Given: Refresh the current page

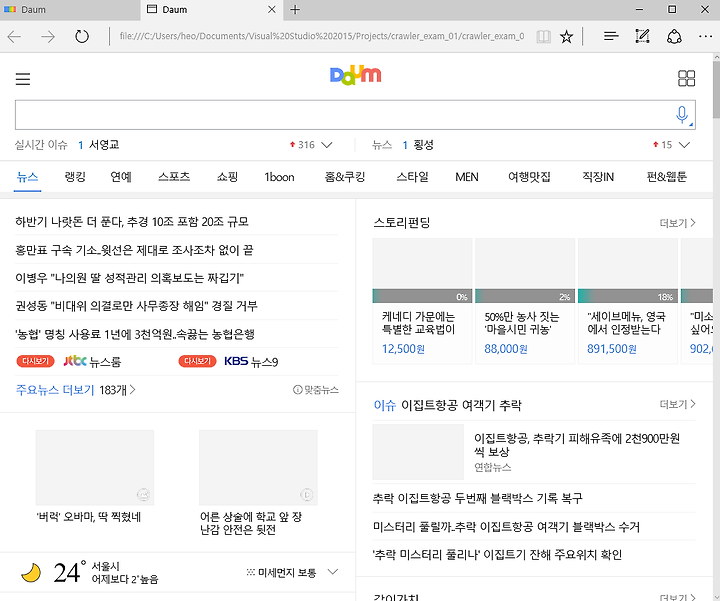Looking at the screenshot, I should point(82,36).
